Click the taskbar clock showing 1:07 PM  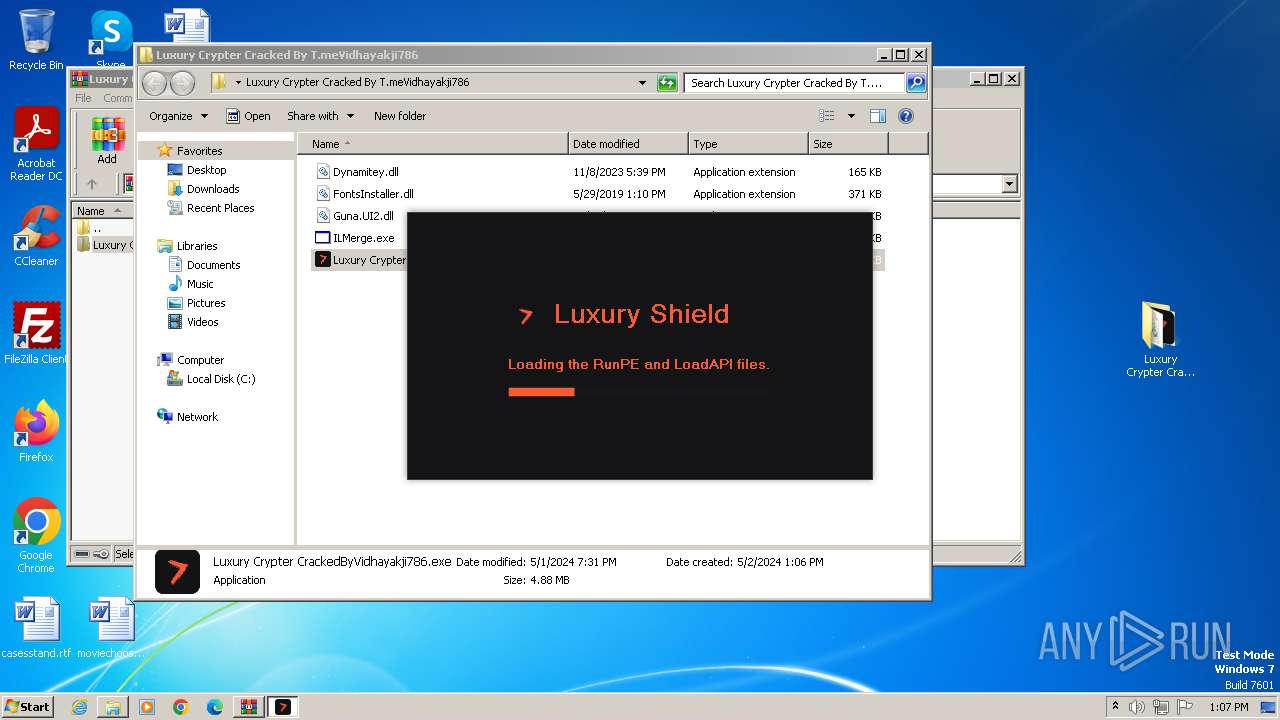coord(1228,707)
